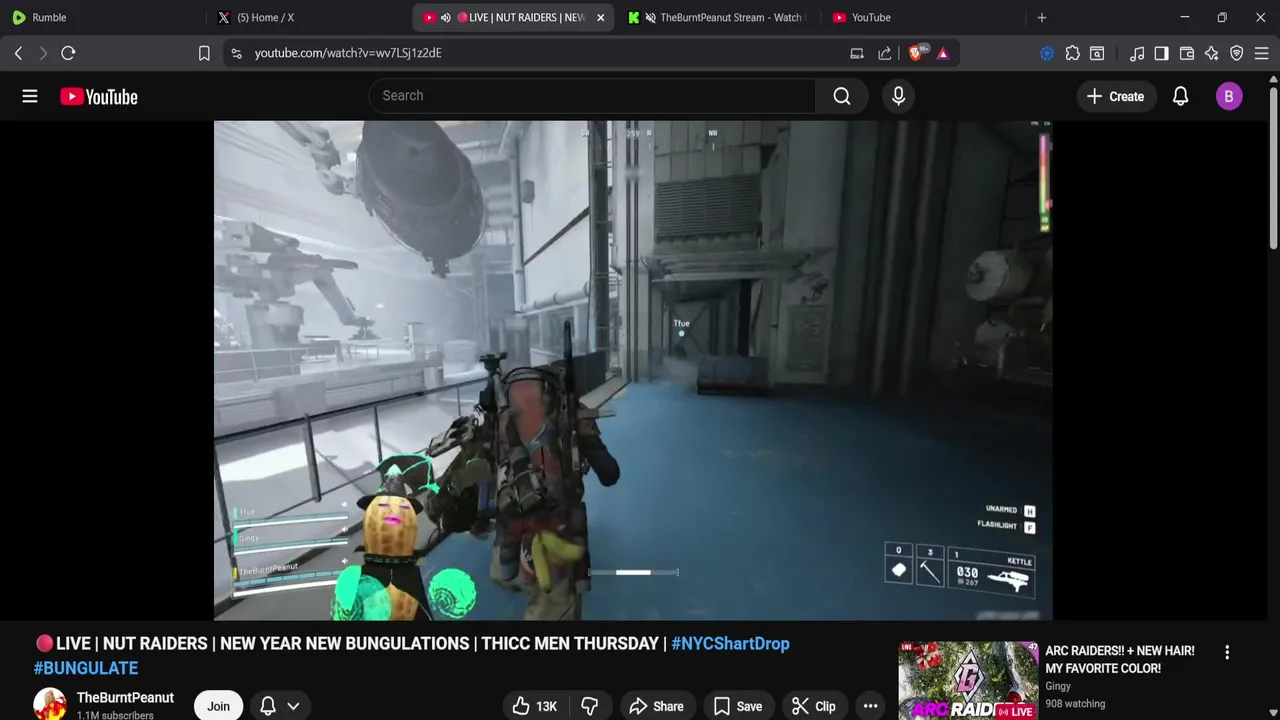
Task: Open the #NYCShartDrop hashtag link
Action: pos(730,644)
